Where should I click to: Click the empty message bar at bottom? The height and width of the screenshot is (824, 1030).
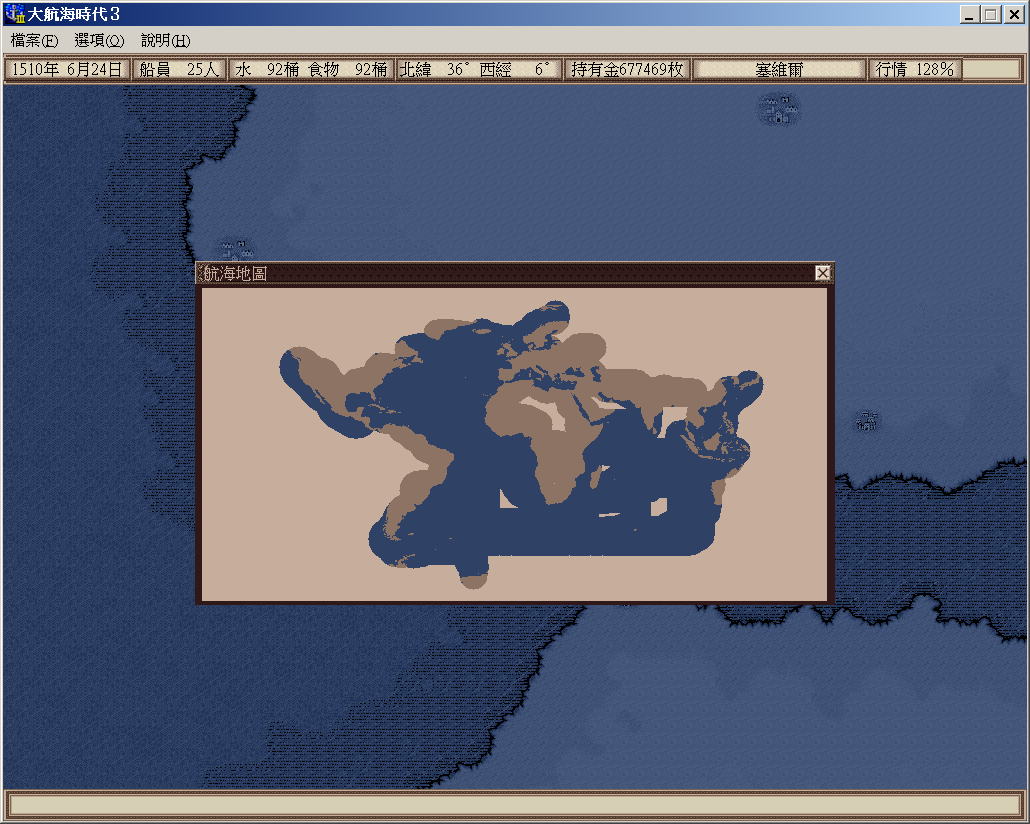click(514, 805)
